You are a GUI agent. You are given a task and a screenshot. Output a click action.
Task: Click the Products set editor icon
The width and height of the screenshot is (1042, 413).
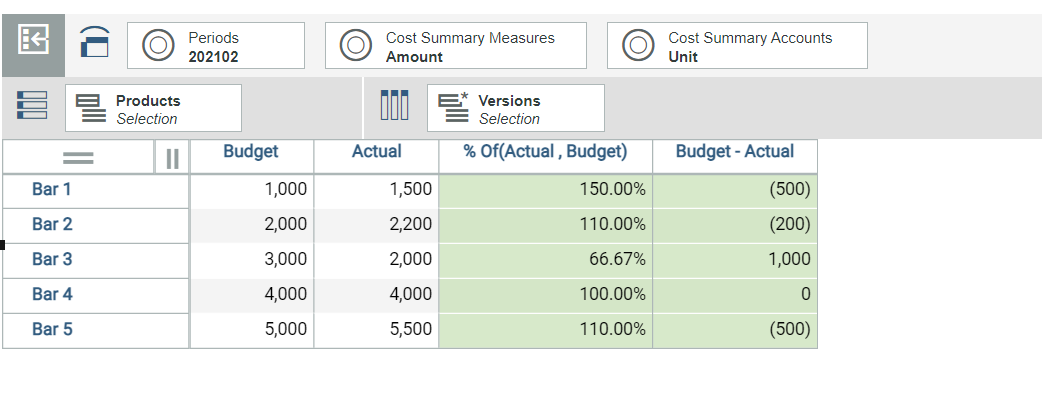tap(90, 108)
